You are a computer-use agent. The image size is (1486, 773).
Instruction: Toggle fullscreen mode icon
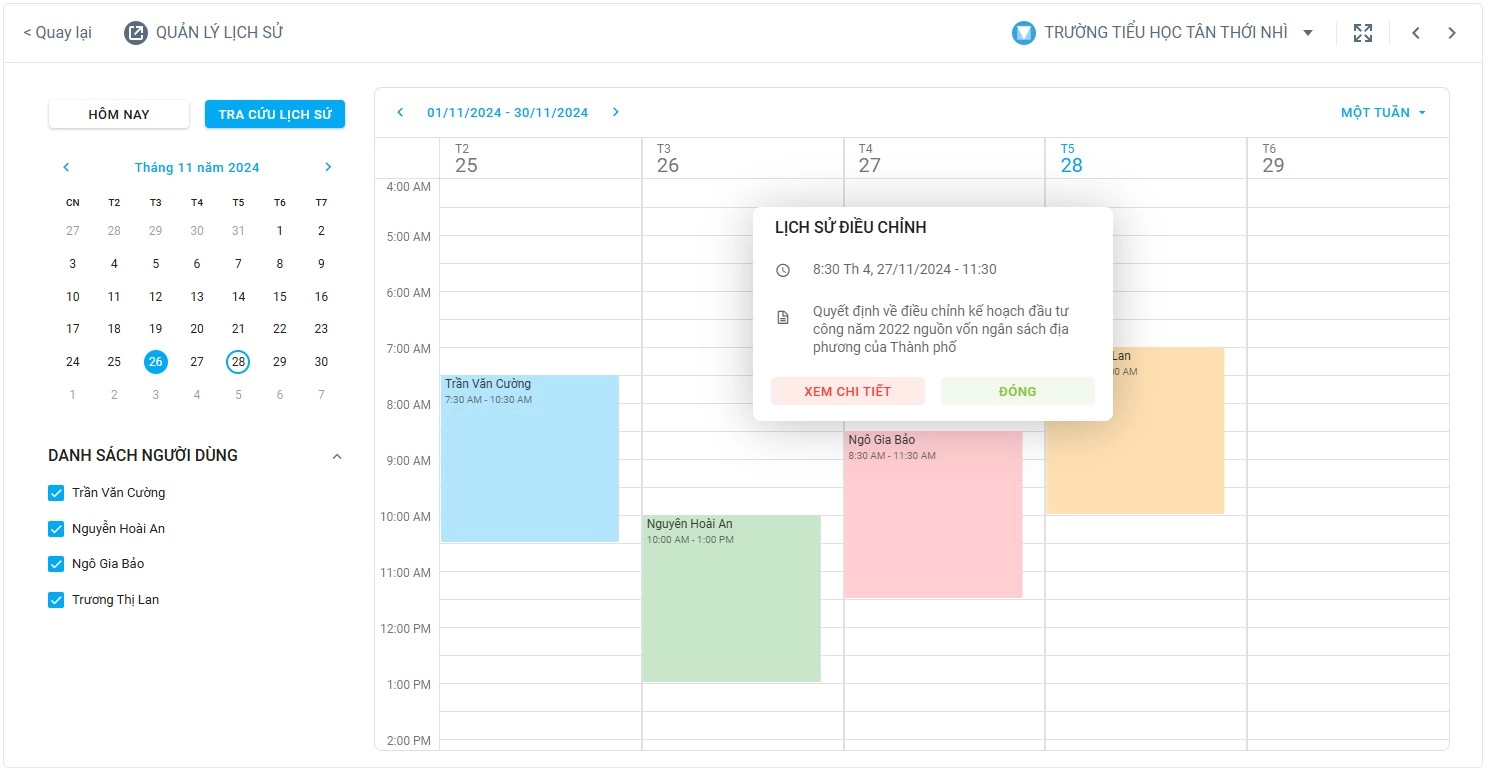(x=1362, y=33)
